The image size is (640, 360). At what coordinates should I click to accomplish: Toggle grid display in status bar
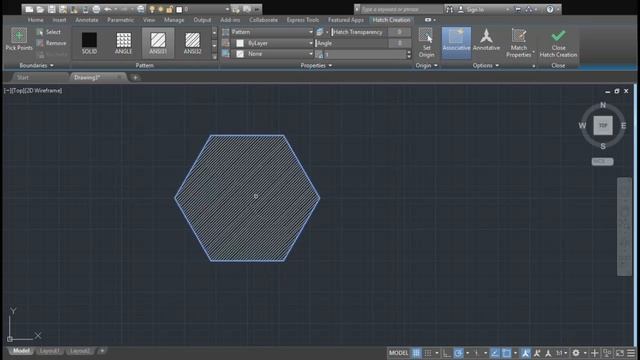(416, 353)
